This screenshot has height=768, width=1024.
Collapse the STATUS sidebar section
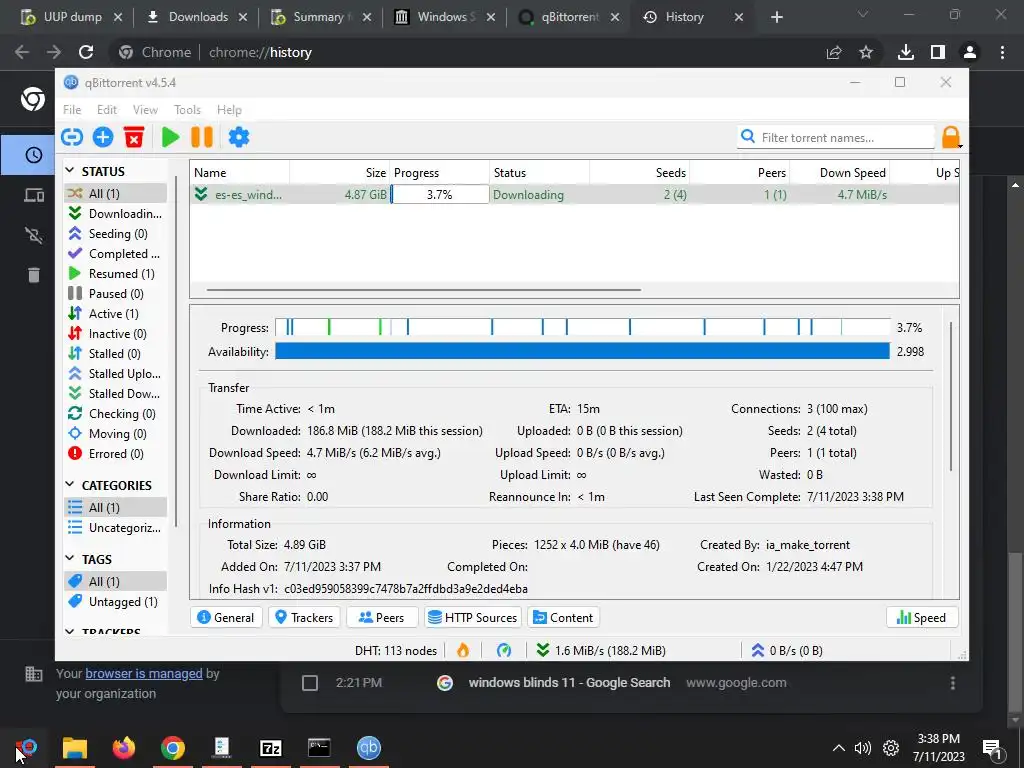coord(70,170)
